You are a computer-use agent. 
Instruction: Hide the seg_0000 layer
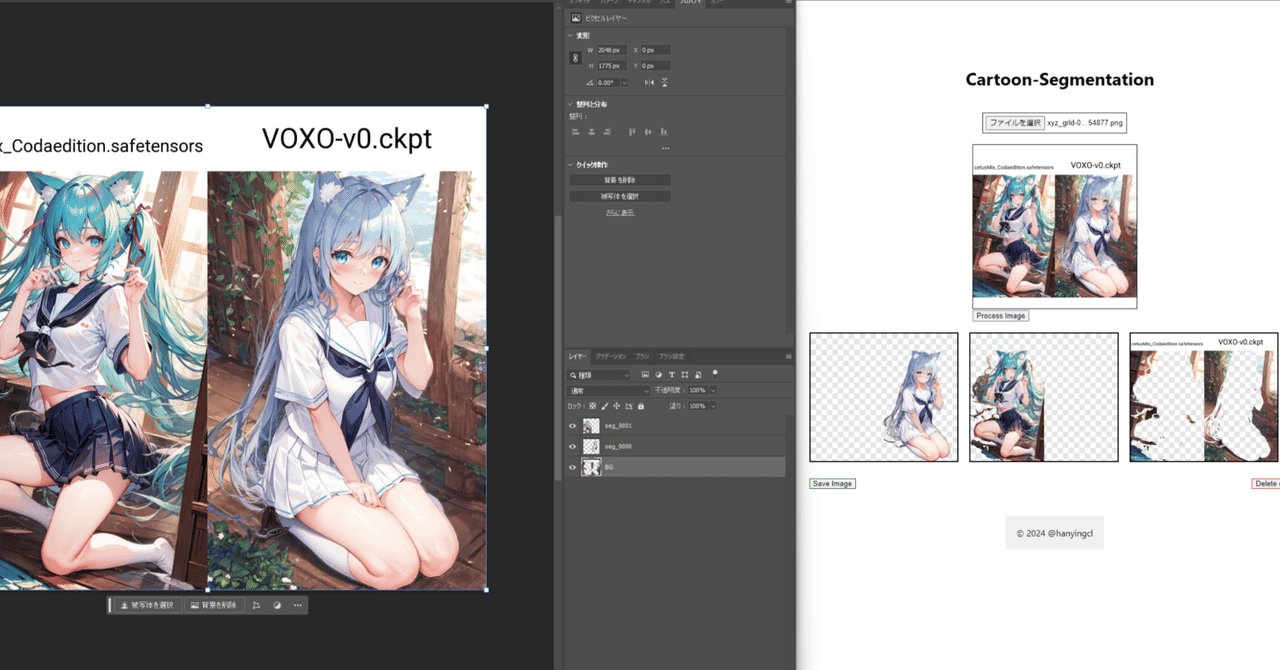click(x=573, y=446)
